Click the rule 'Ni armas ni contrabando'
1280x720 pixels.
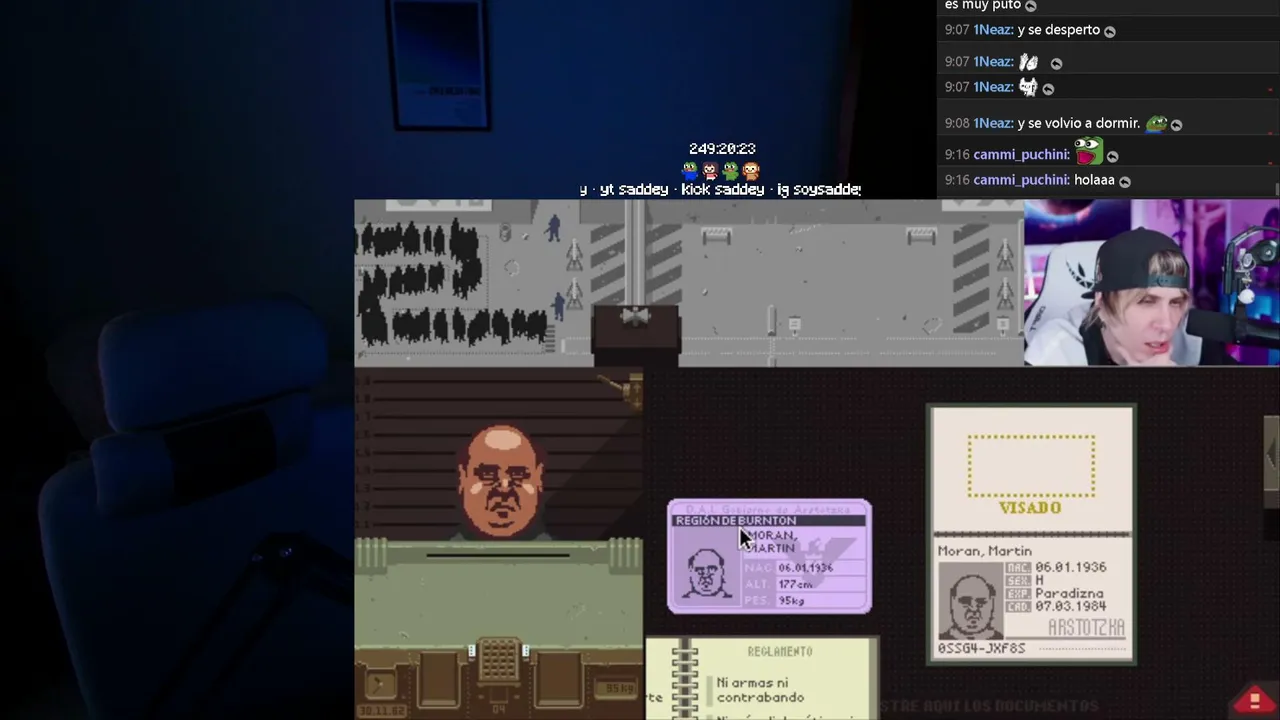tap(760, 690)
